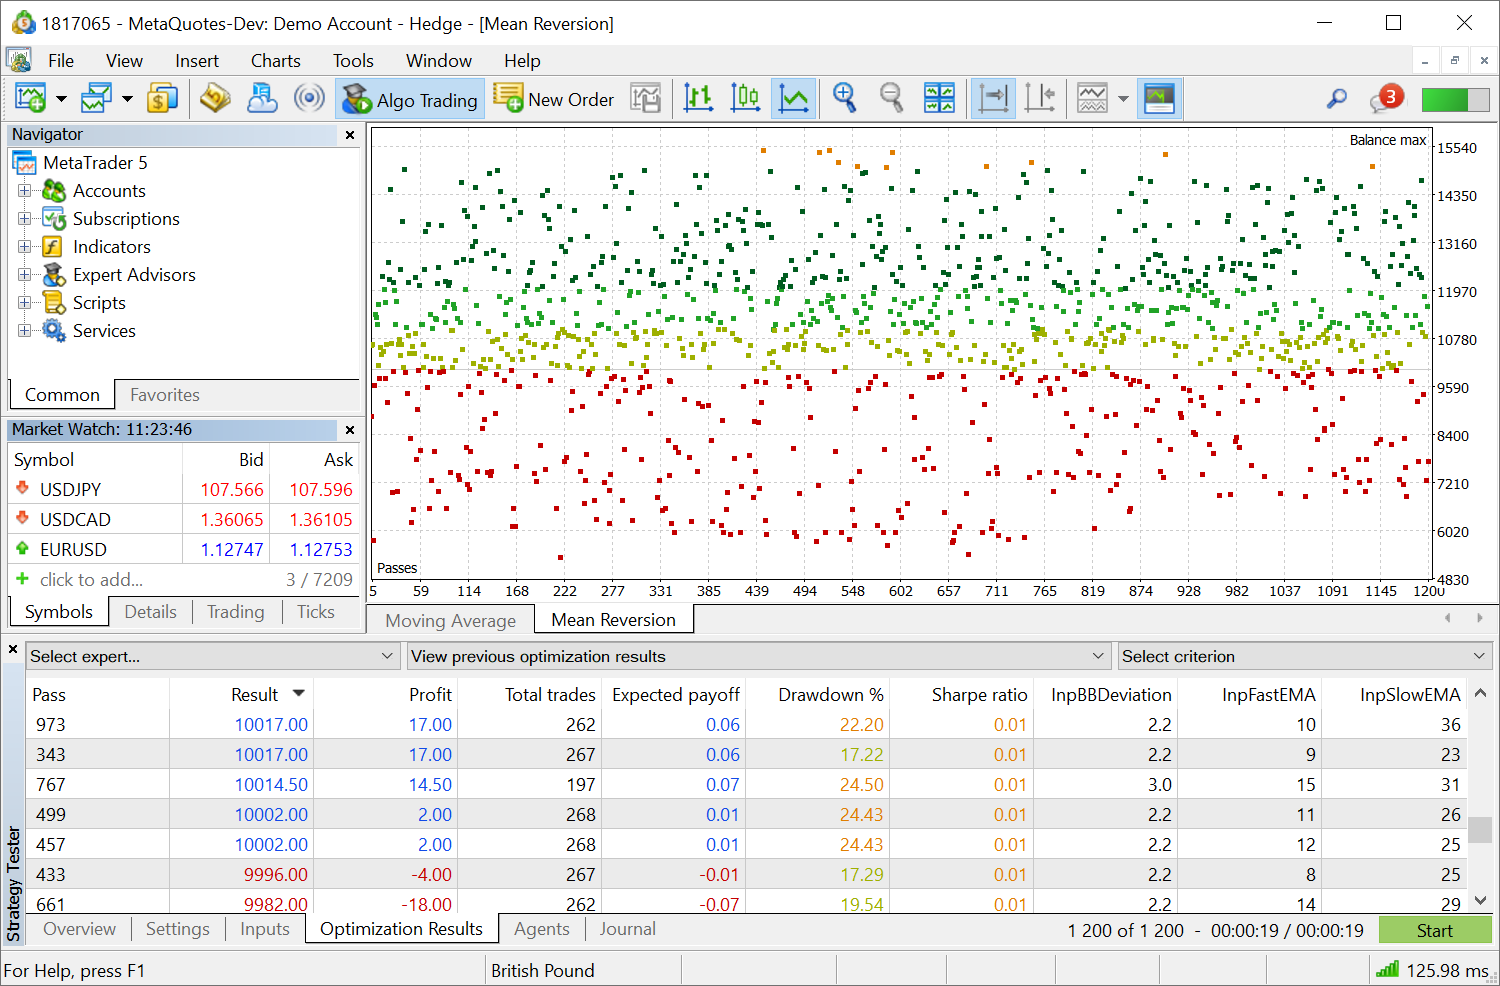
Task: Switch to candlestick chart icon
Action: [x=745, y=98]
